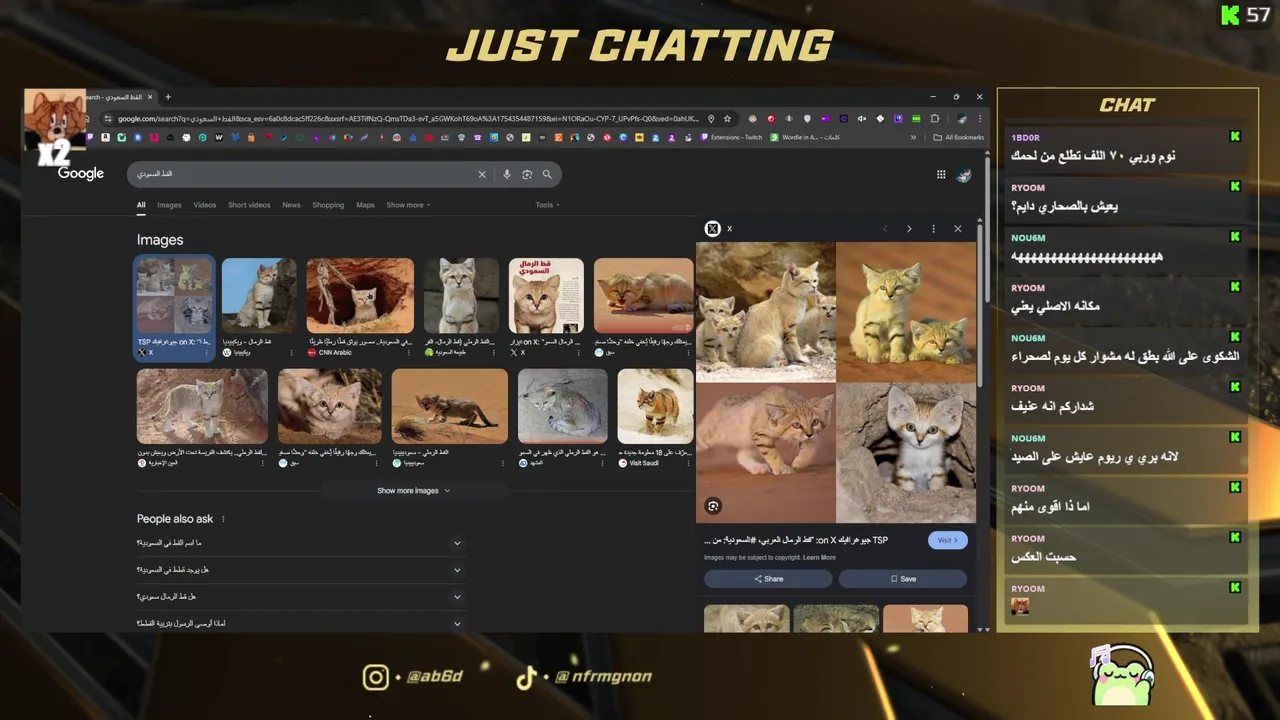Image resolution: width=1280 pixels, height=720 pixels.
Task: Expand Show more images
Action: tap(413, 491)
